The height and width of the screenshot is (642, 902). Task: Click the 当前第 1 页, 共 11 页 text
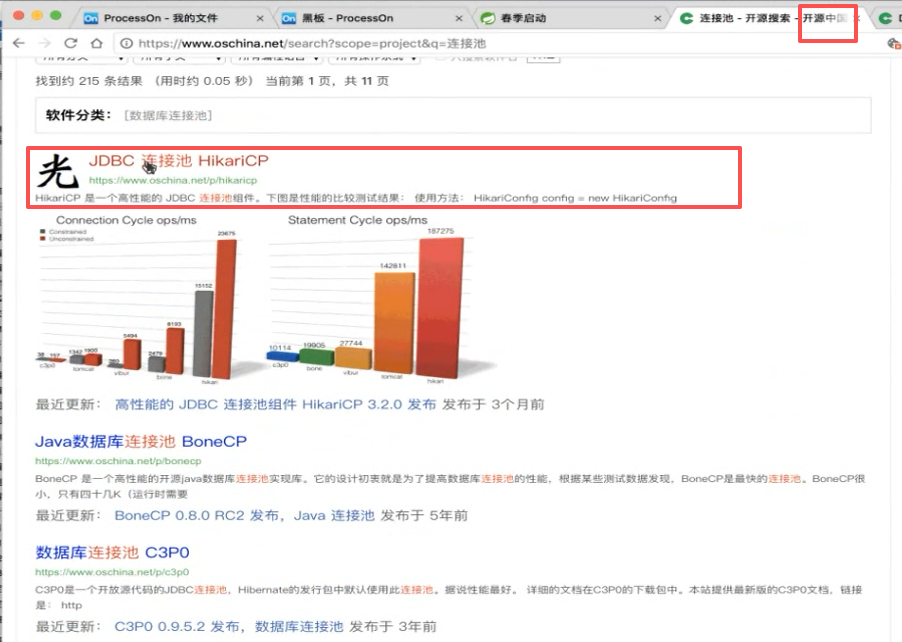[327, 81]
